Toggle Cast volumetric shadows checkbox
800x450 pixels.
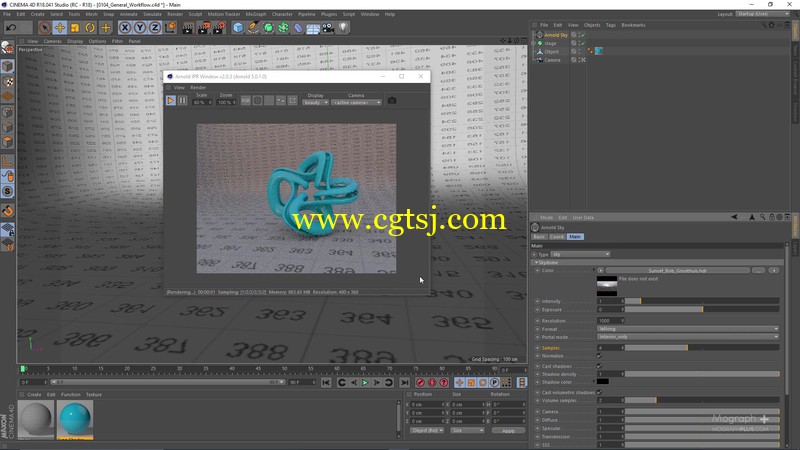click(599, 392)
